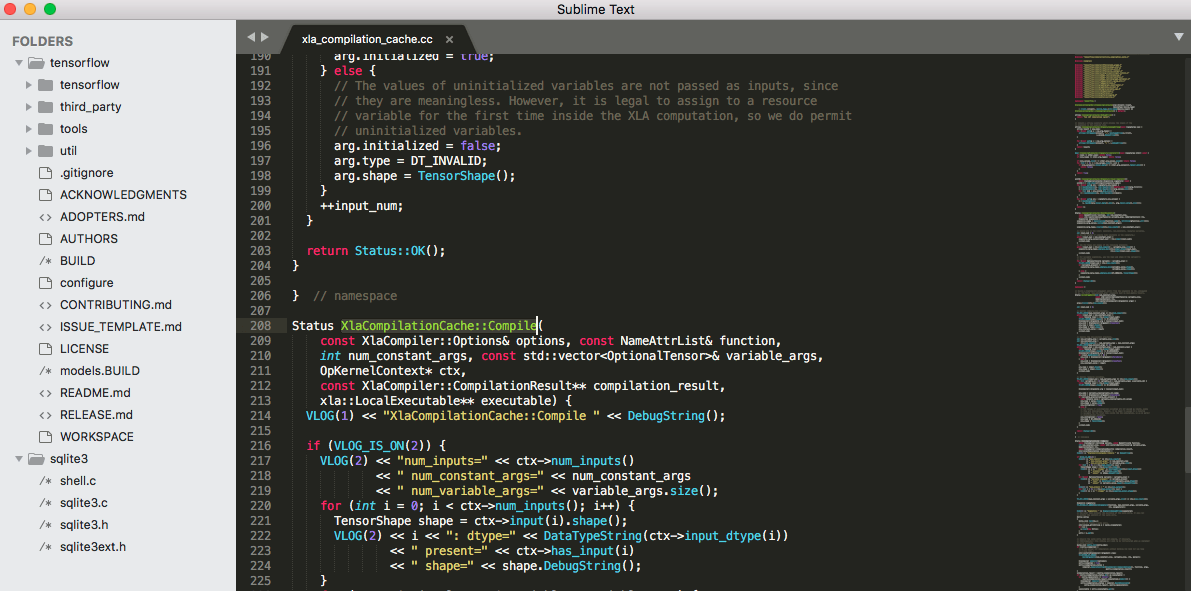Click the .gitignore file icon
The width and height of the screenshot is (1191, 591).
[46, 172]
